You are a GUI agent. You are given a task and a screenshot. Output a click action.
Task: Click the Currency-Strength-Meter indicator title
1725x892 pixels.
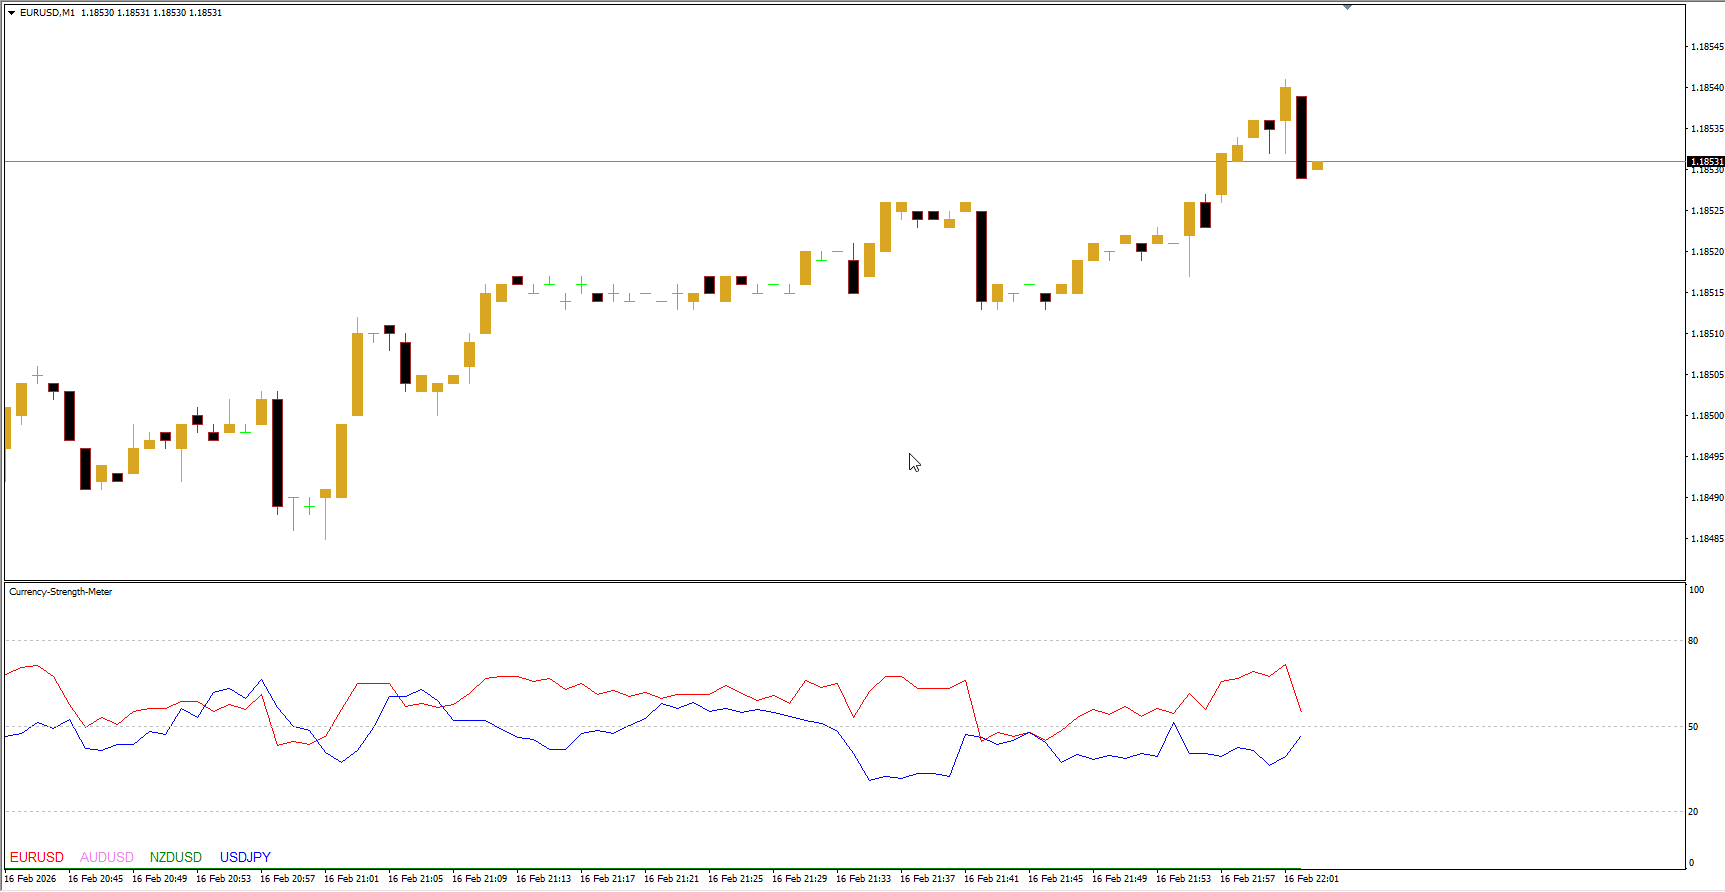[x=61, y=592]
